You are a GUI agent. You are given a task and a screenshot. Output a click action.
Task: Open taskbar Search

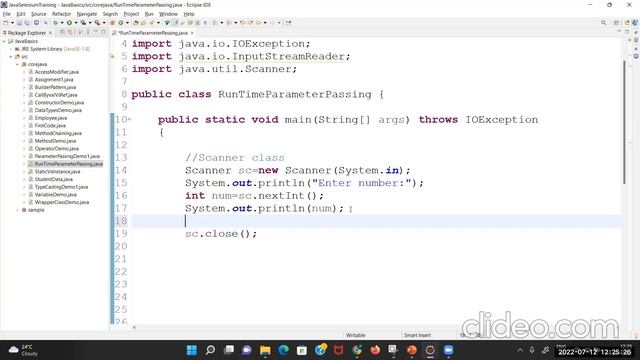[x=210, y=350]
